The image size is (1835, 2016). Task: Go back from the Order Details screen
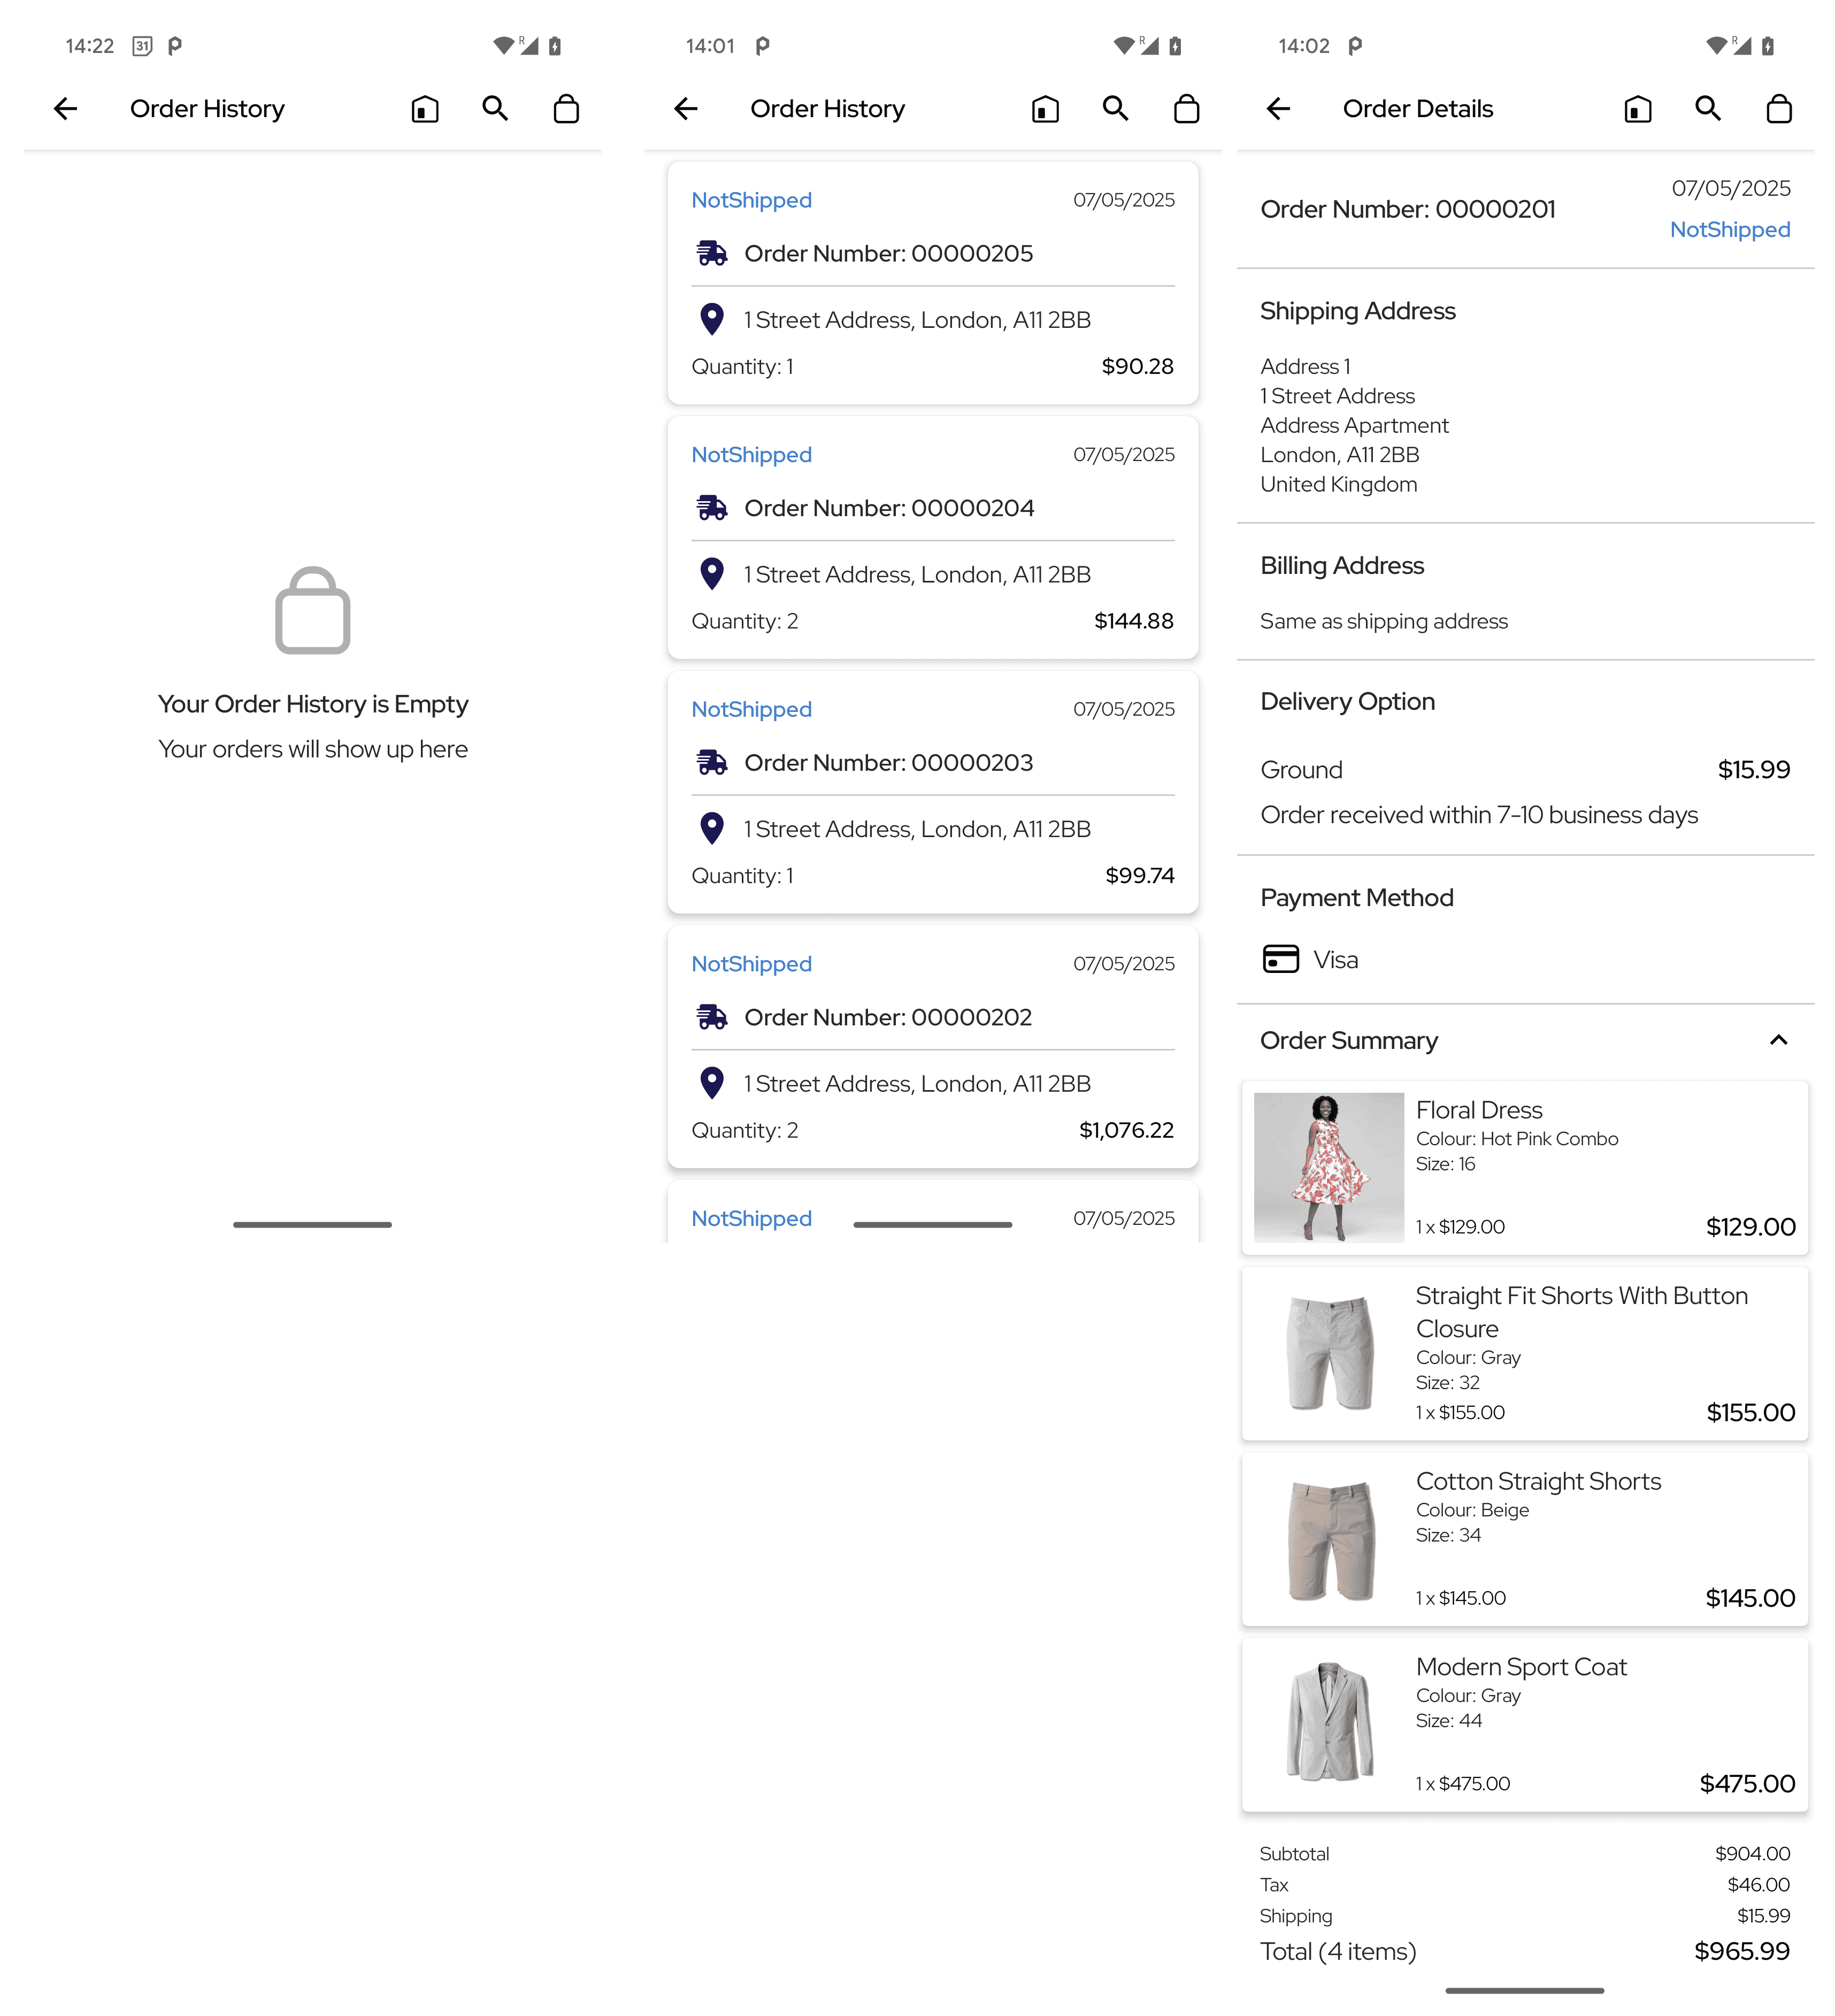coord(1279,109)
